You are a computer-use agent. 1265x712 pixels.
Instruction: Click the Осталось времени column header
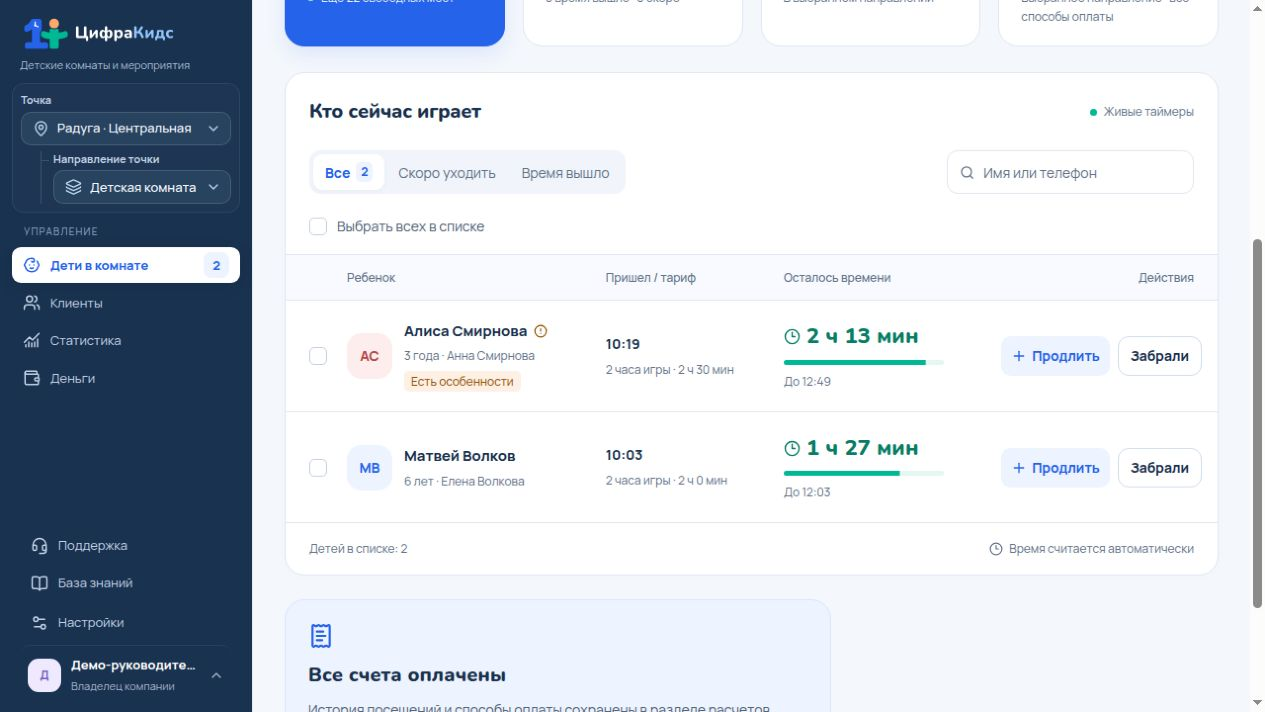[x=837, y=278]
